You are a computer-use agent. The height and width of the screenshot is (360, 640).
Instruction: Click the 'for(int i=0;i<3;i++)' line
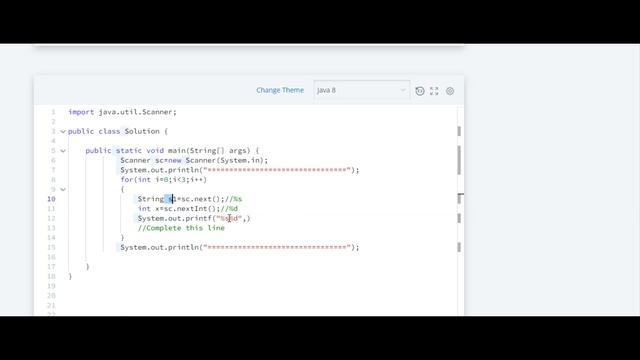[164, 180]
